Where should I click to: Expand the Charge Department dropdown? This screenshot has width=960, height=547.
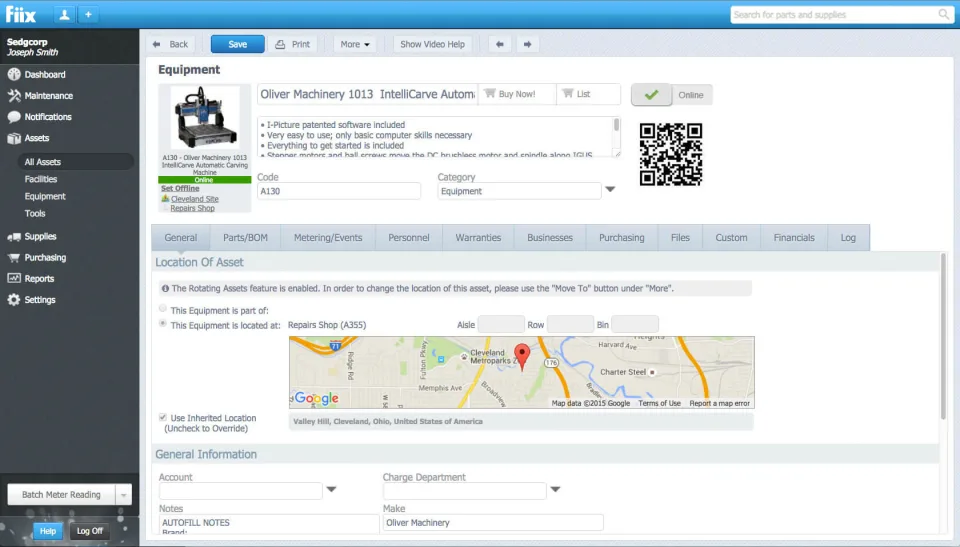tap(555, 489)
